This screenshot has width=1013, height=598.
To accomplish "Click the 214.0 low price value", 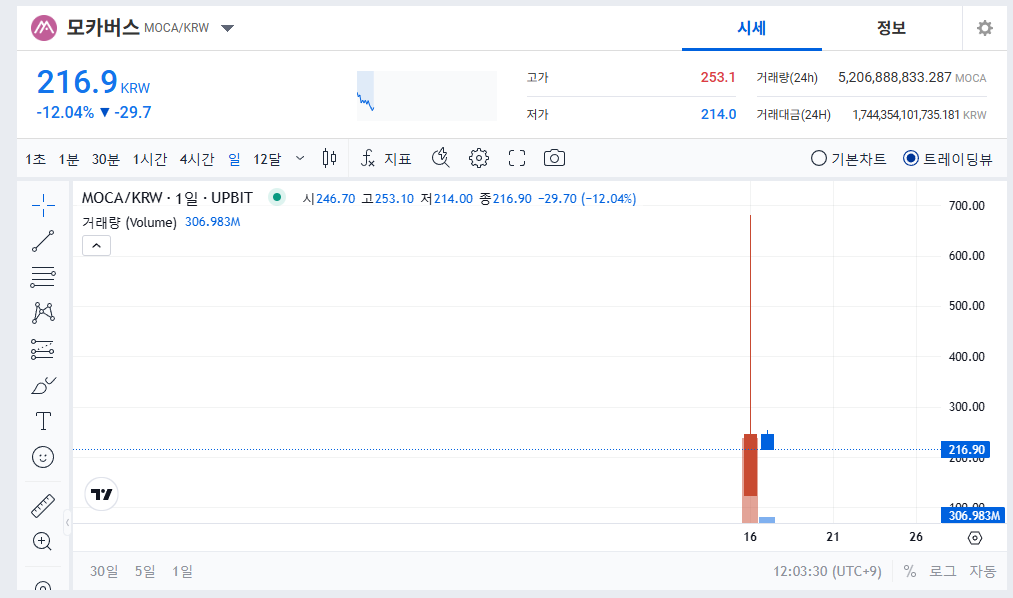I will pos(718,114).
